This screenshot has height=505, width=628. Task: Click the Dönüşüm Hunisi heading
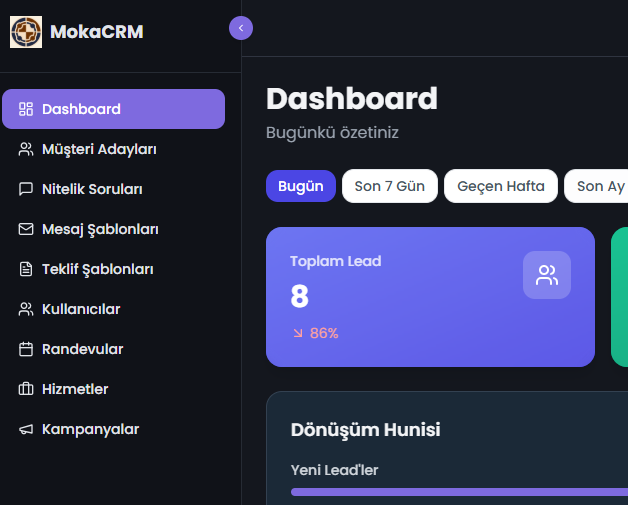click(366, 430)
